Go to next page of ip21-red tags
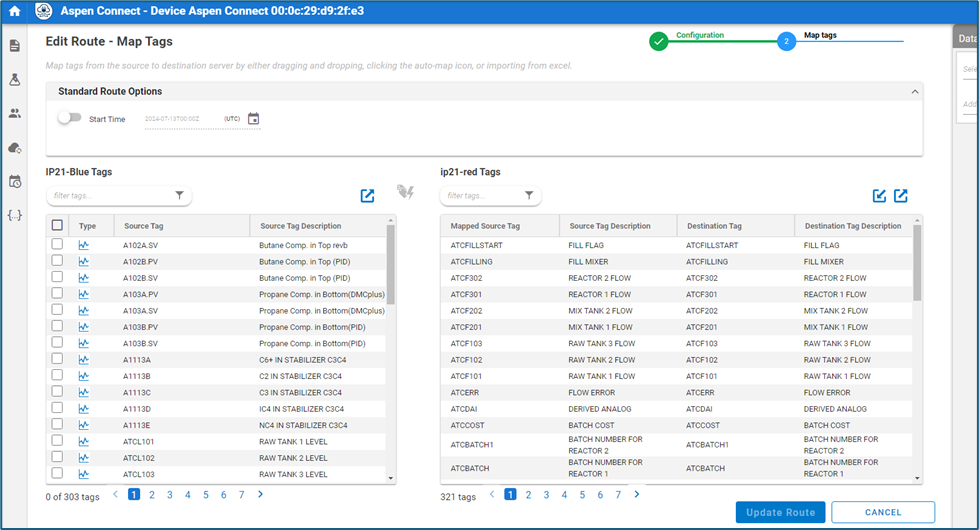 coord(637,494)
